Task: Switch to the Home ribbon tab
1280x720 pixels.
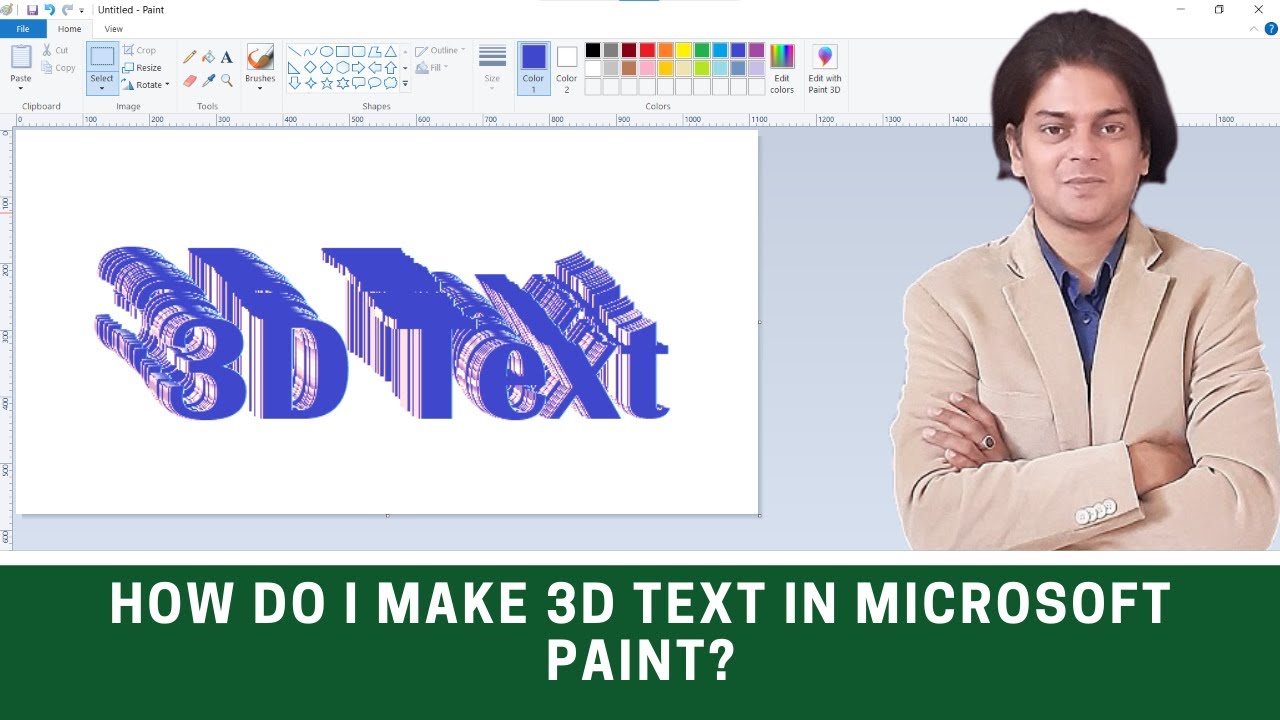Action: (69, 29)
